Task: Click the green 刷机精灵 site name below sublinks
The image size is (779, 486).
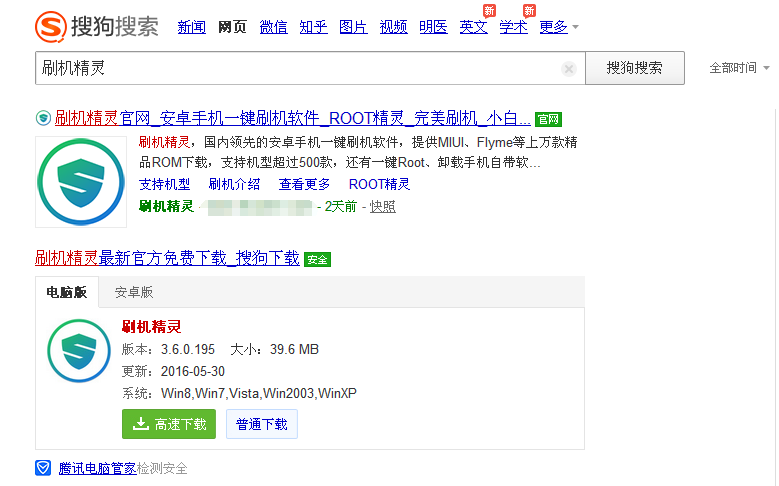Action: (x=166, y=206)
